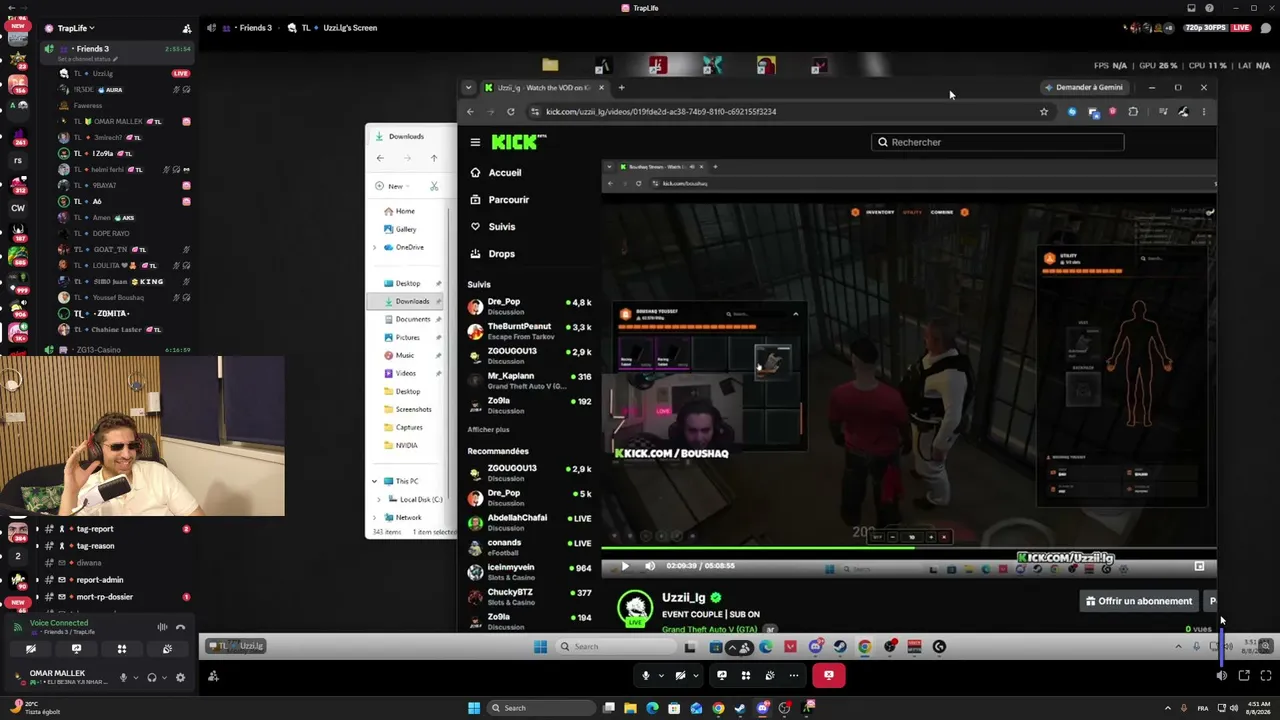The image size is (1280, 720).
Task: Bookmark the Kick page with the star
Action: click(x=1044, y=112)
